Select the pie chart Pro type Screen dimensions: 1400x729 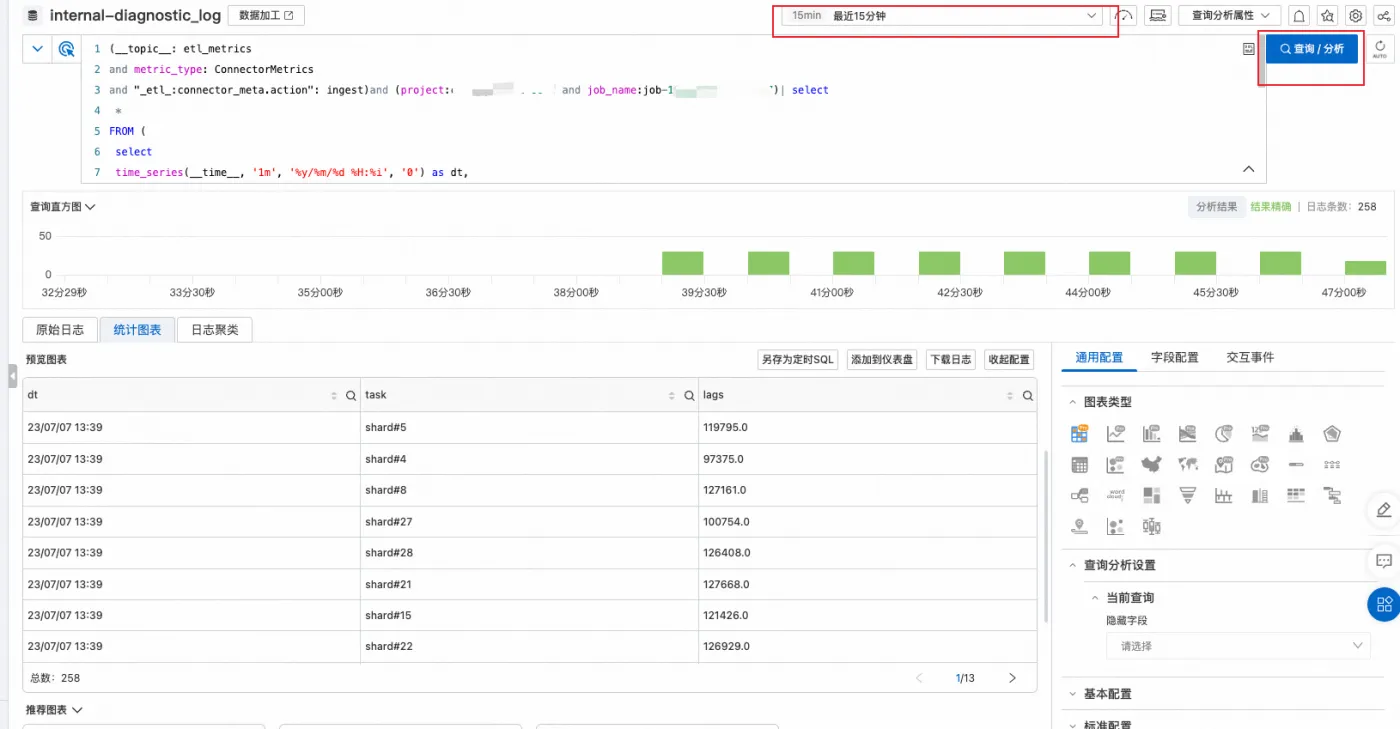coord(1224,434)
